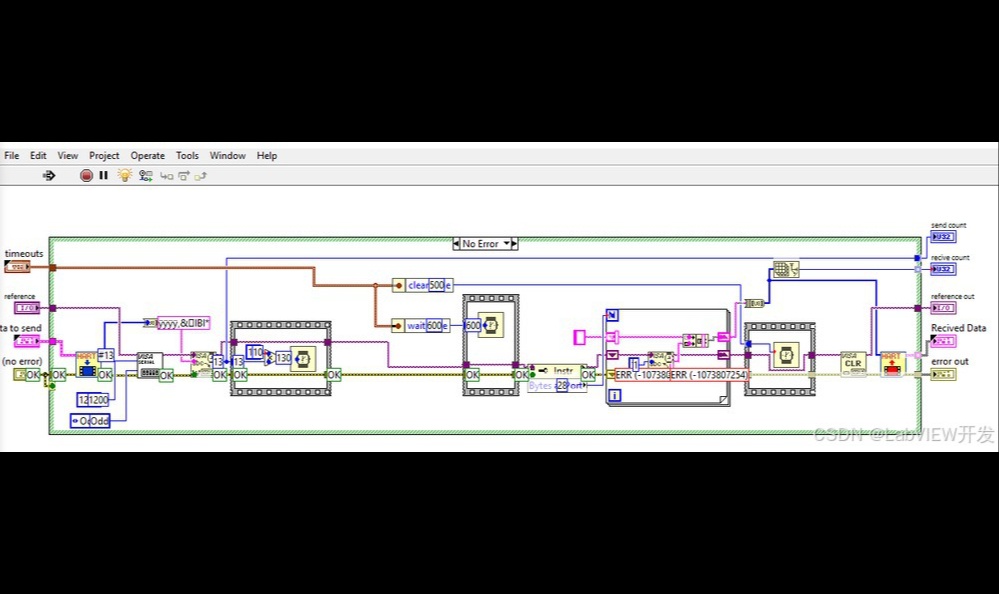
Task: Select the send count U32 indicator
Action: pos(942,237)
